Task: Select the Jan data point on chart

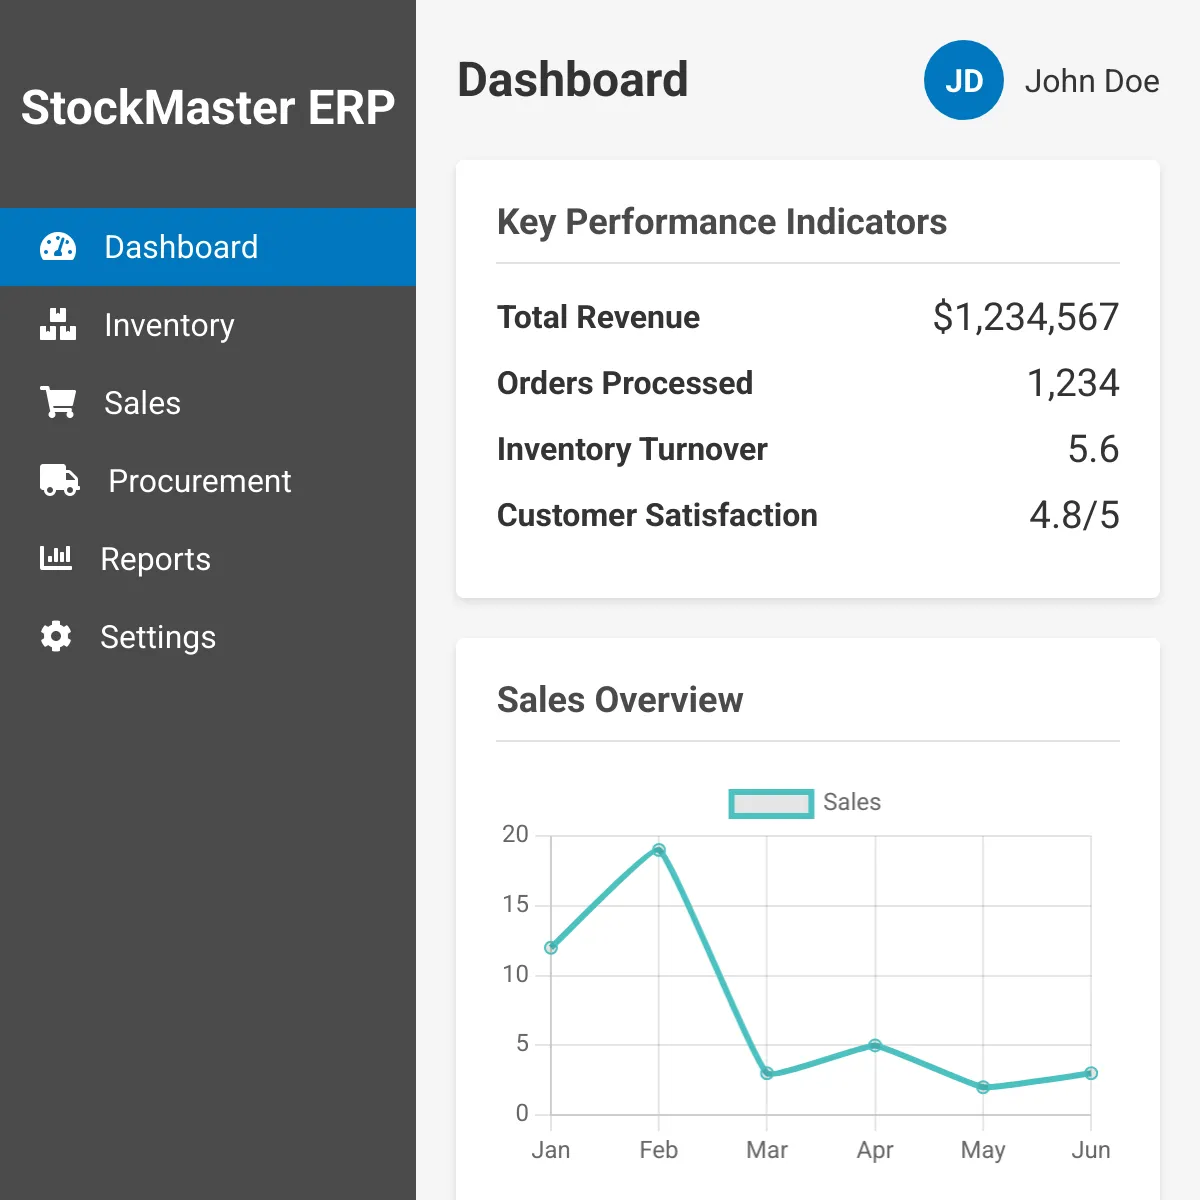Action: click(551, 947)
